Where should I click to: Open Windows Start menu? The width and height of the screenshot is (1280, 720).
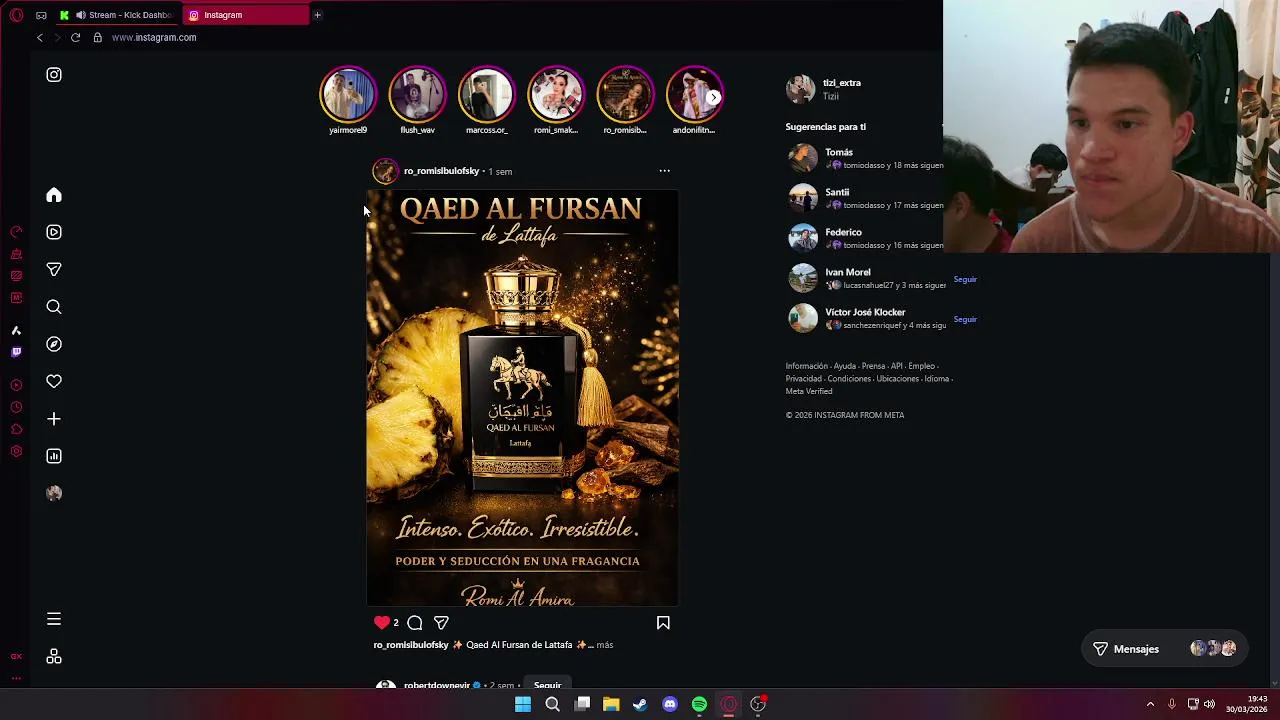(523, 704)
